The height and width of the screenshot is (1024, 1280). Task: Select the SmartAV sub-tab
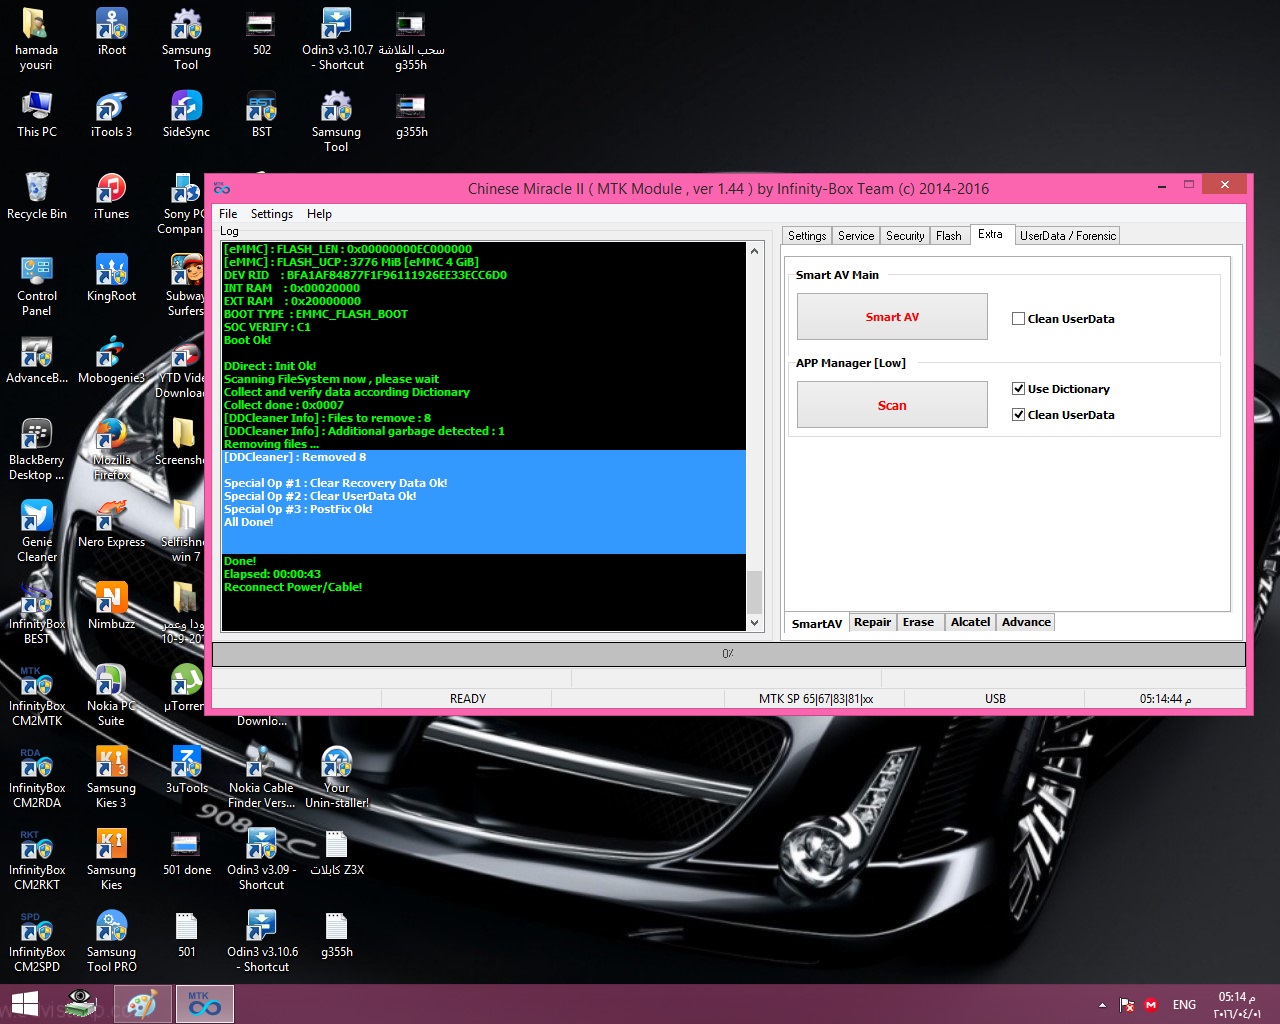point(817,623)
